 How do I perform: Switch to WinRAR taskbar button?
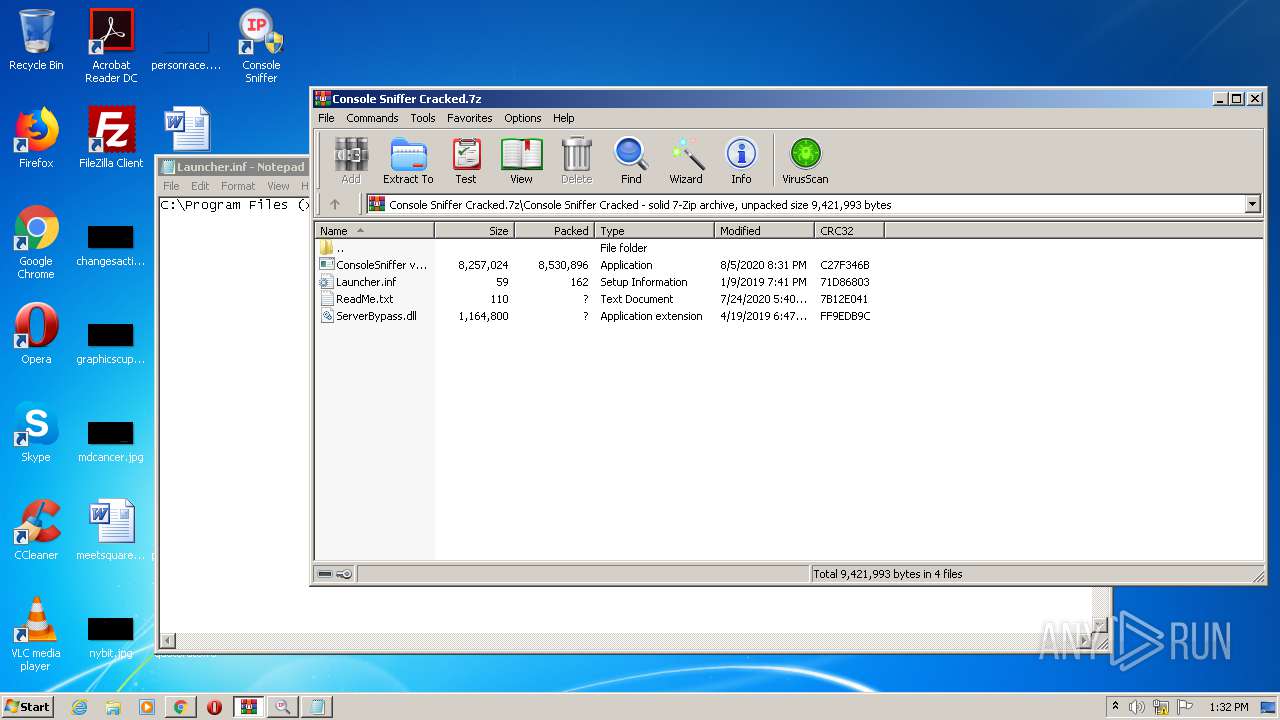(248, 706)
